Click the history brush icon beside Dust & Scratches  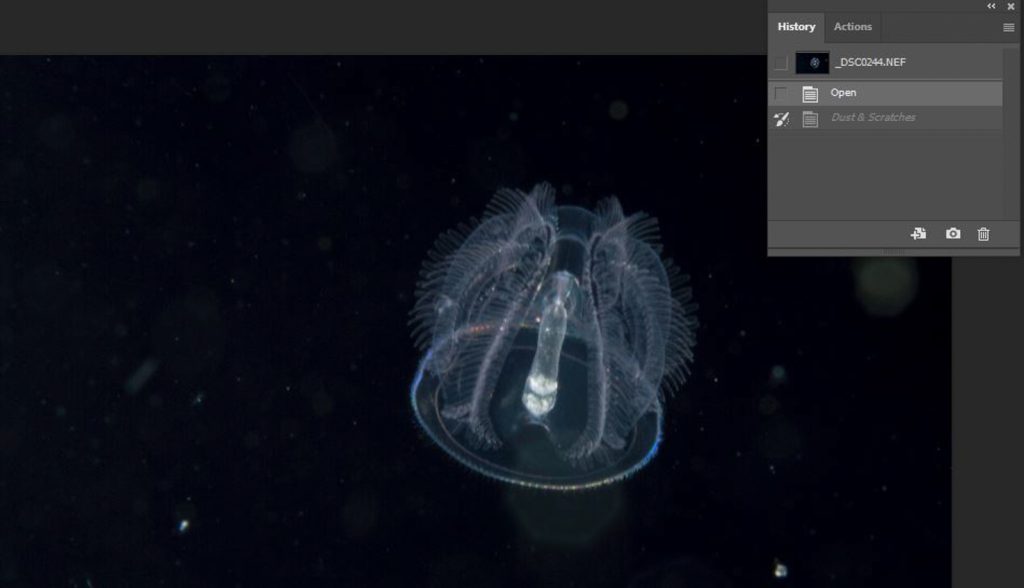coord(783,118)
